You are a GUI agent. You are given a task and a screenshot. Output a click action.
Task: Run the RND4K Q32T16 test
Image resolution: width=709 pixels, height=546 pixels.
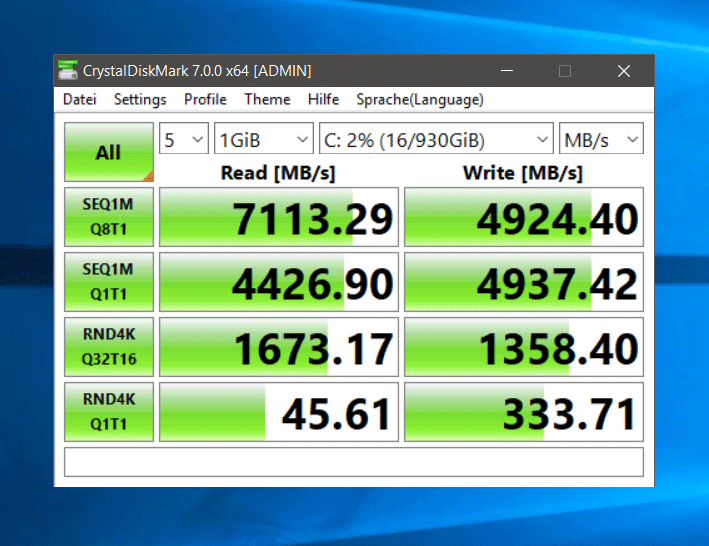pyautogui.click(x=109, y=347)
